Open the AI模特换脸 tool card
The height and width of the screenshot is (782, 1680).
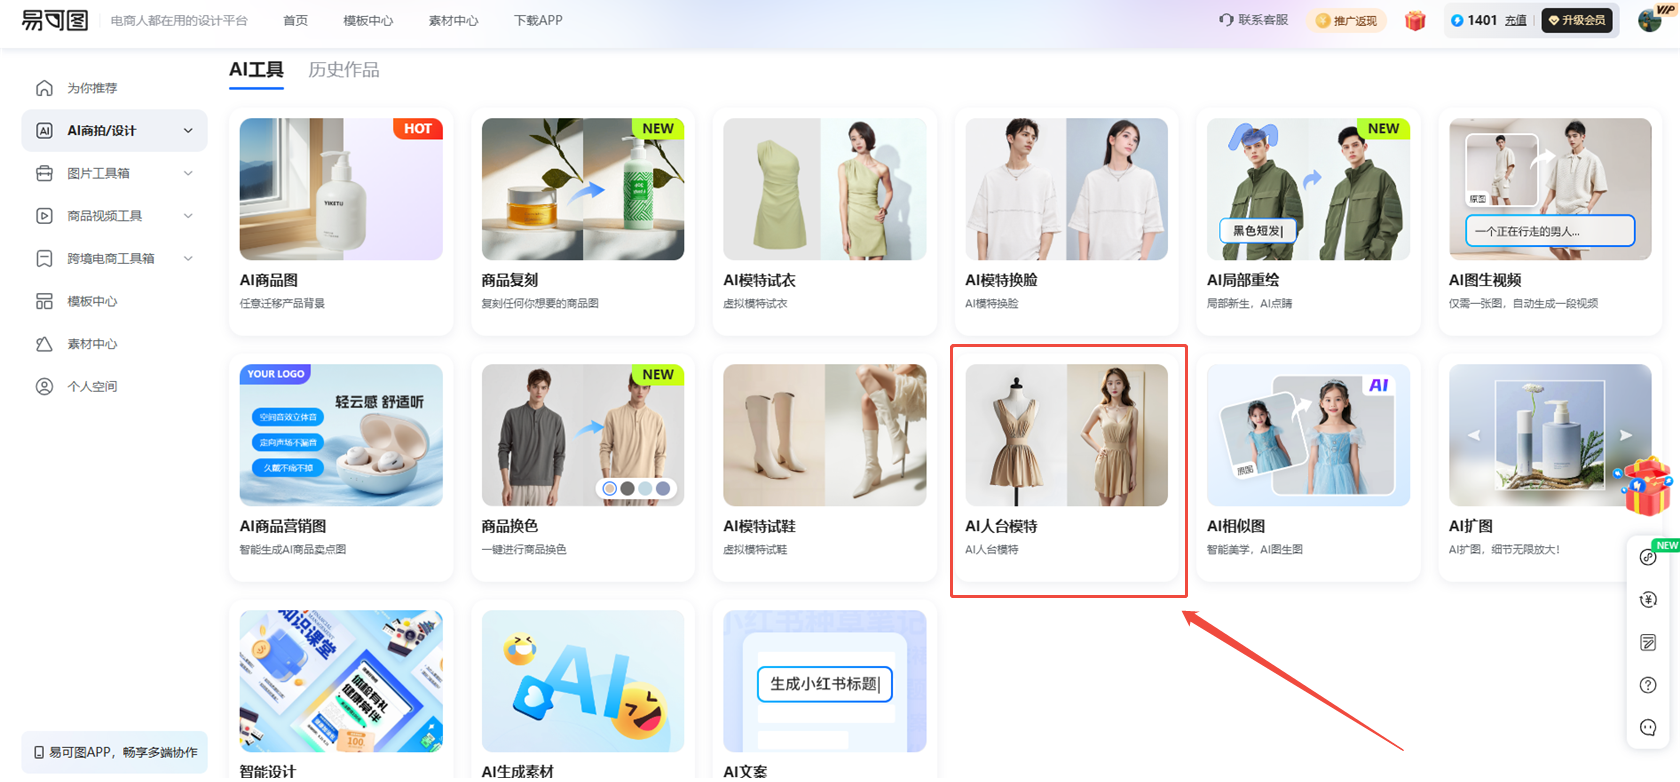pos(1067,222)
